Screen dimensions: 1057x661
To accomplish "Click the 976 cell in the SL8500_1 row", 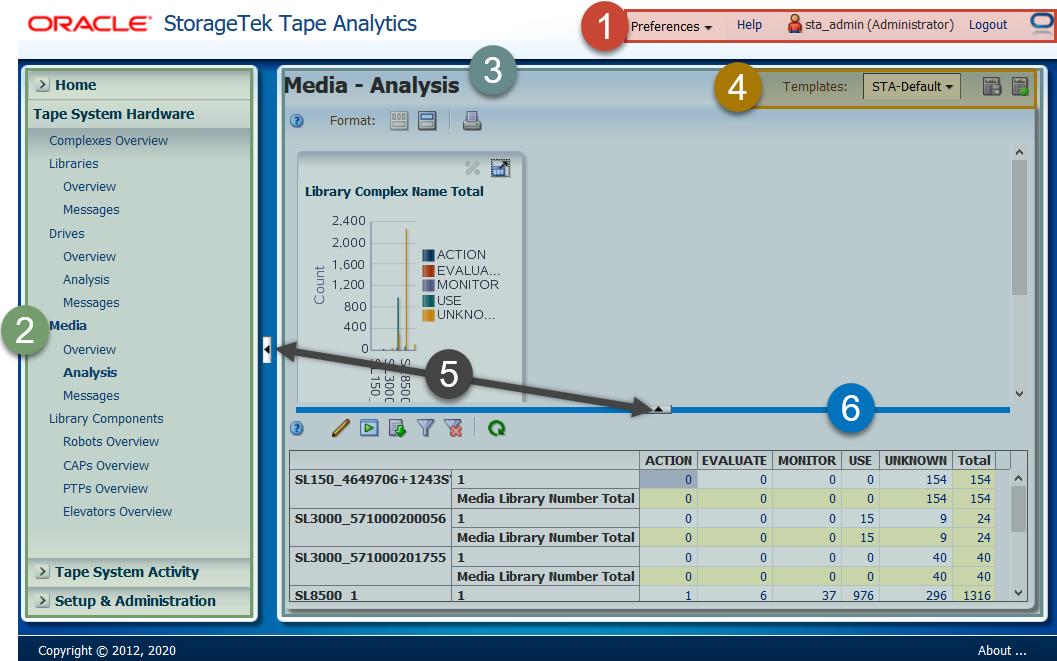I will pos(859,595).
